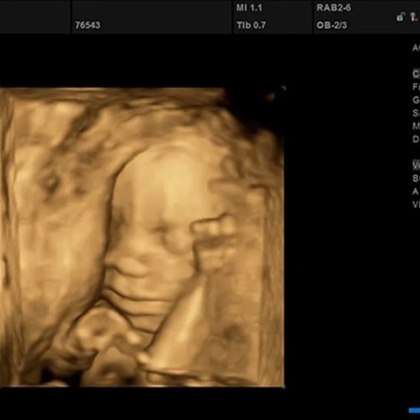
Task: Open the RAB2-6 probe selector
Action: click(x=334, y=8)
